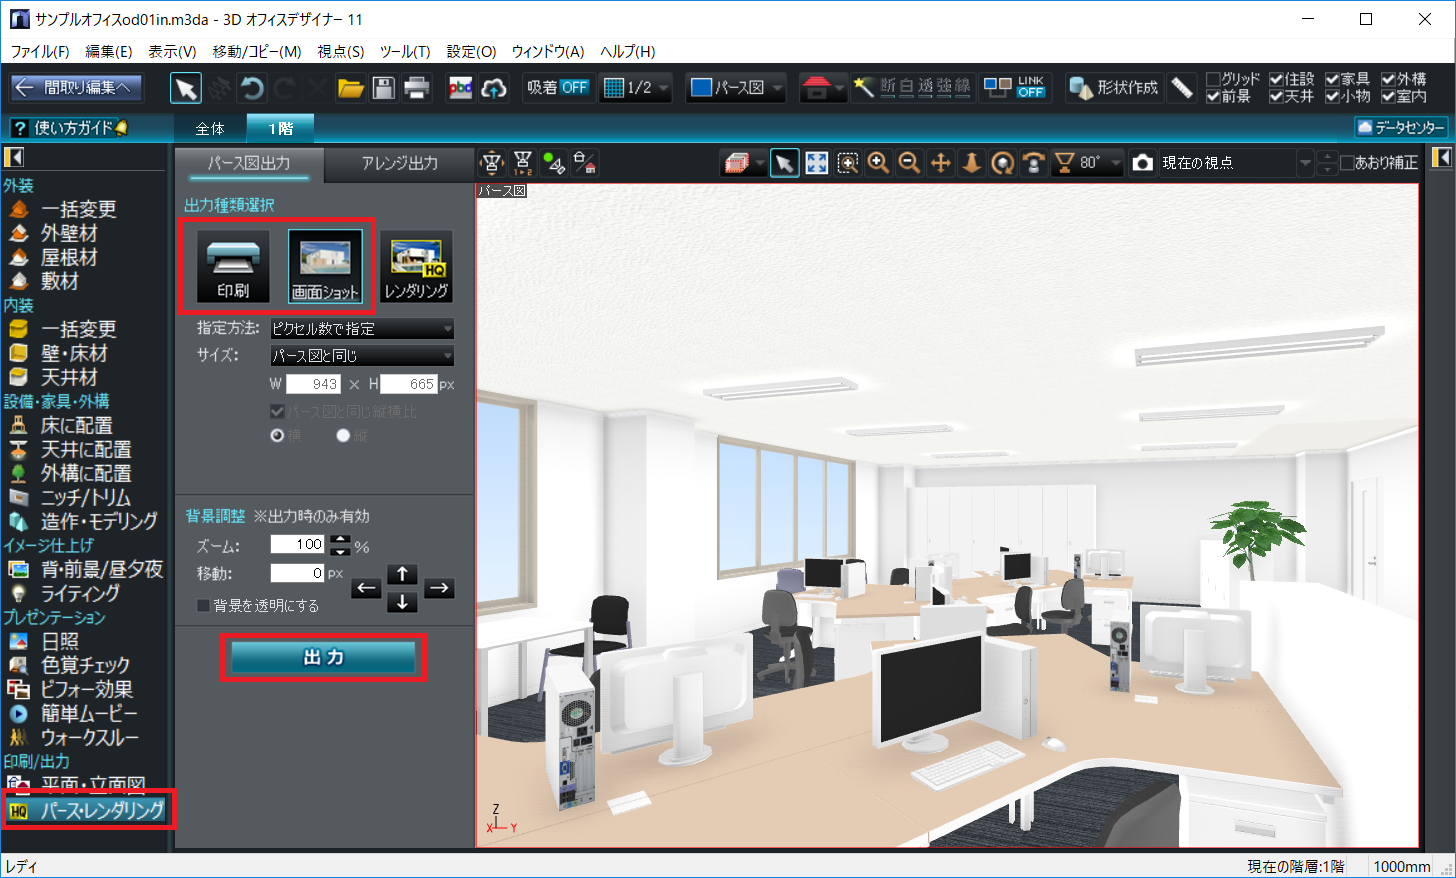Click the printer icon in main toolbar
This screenshot has height=878, width=1456.
(416, 88)
